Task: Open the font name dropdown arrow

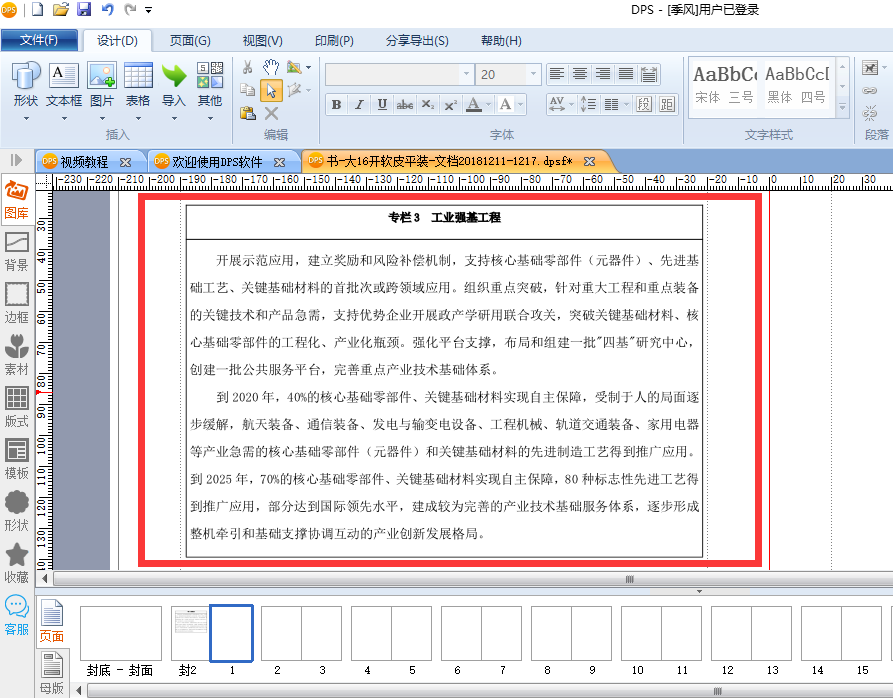Action: [x=466, y=74]
